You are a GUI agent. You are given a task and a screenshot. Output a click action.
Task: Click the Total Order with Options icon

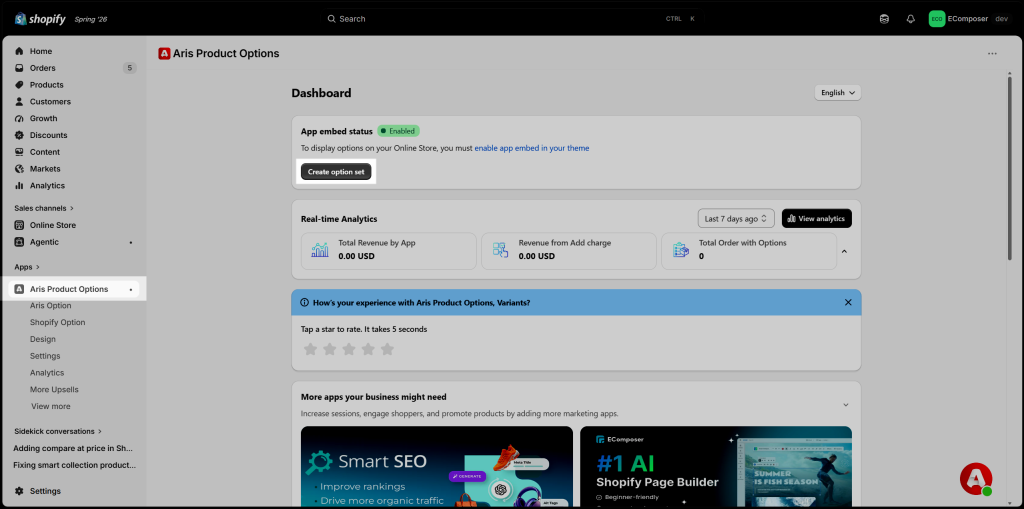tap(681, 250)
